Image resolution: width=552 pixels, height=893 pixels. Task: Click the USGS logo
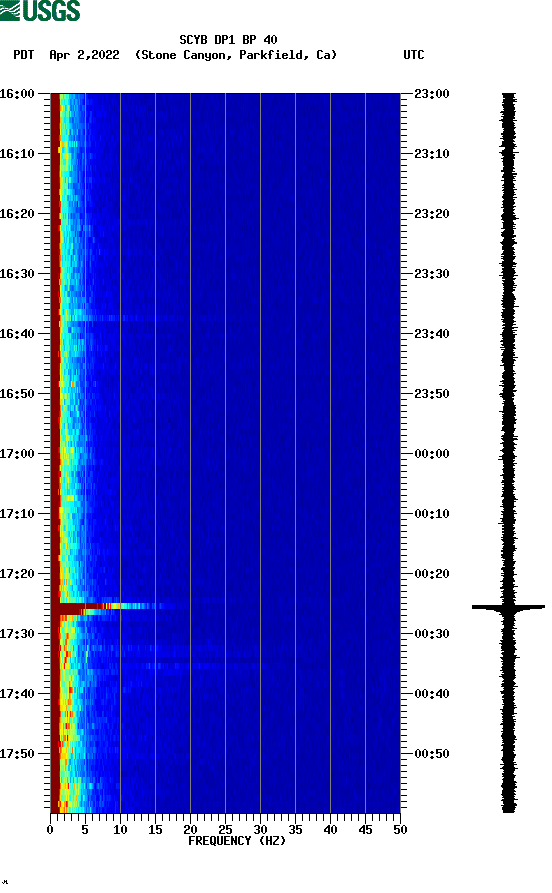[x=40, y=10]
